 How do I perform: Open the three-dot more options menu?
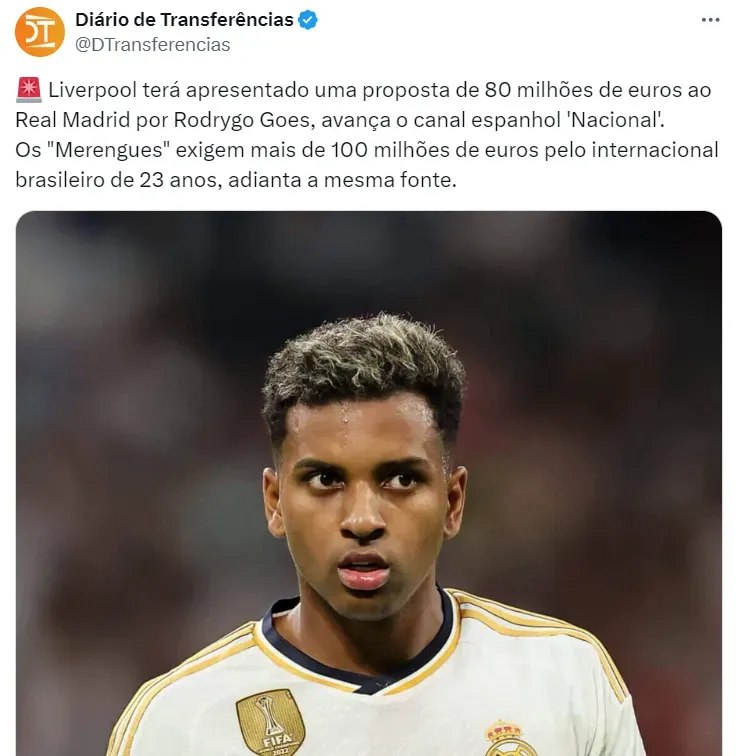click(x=710, y=20)
